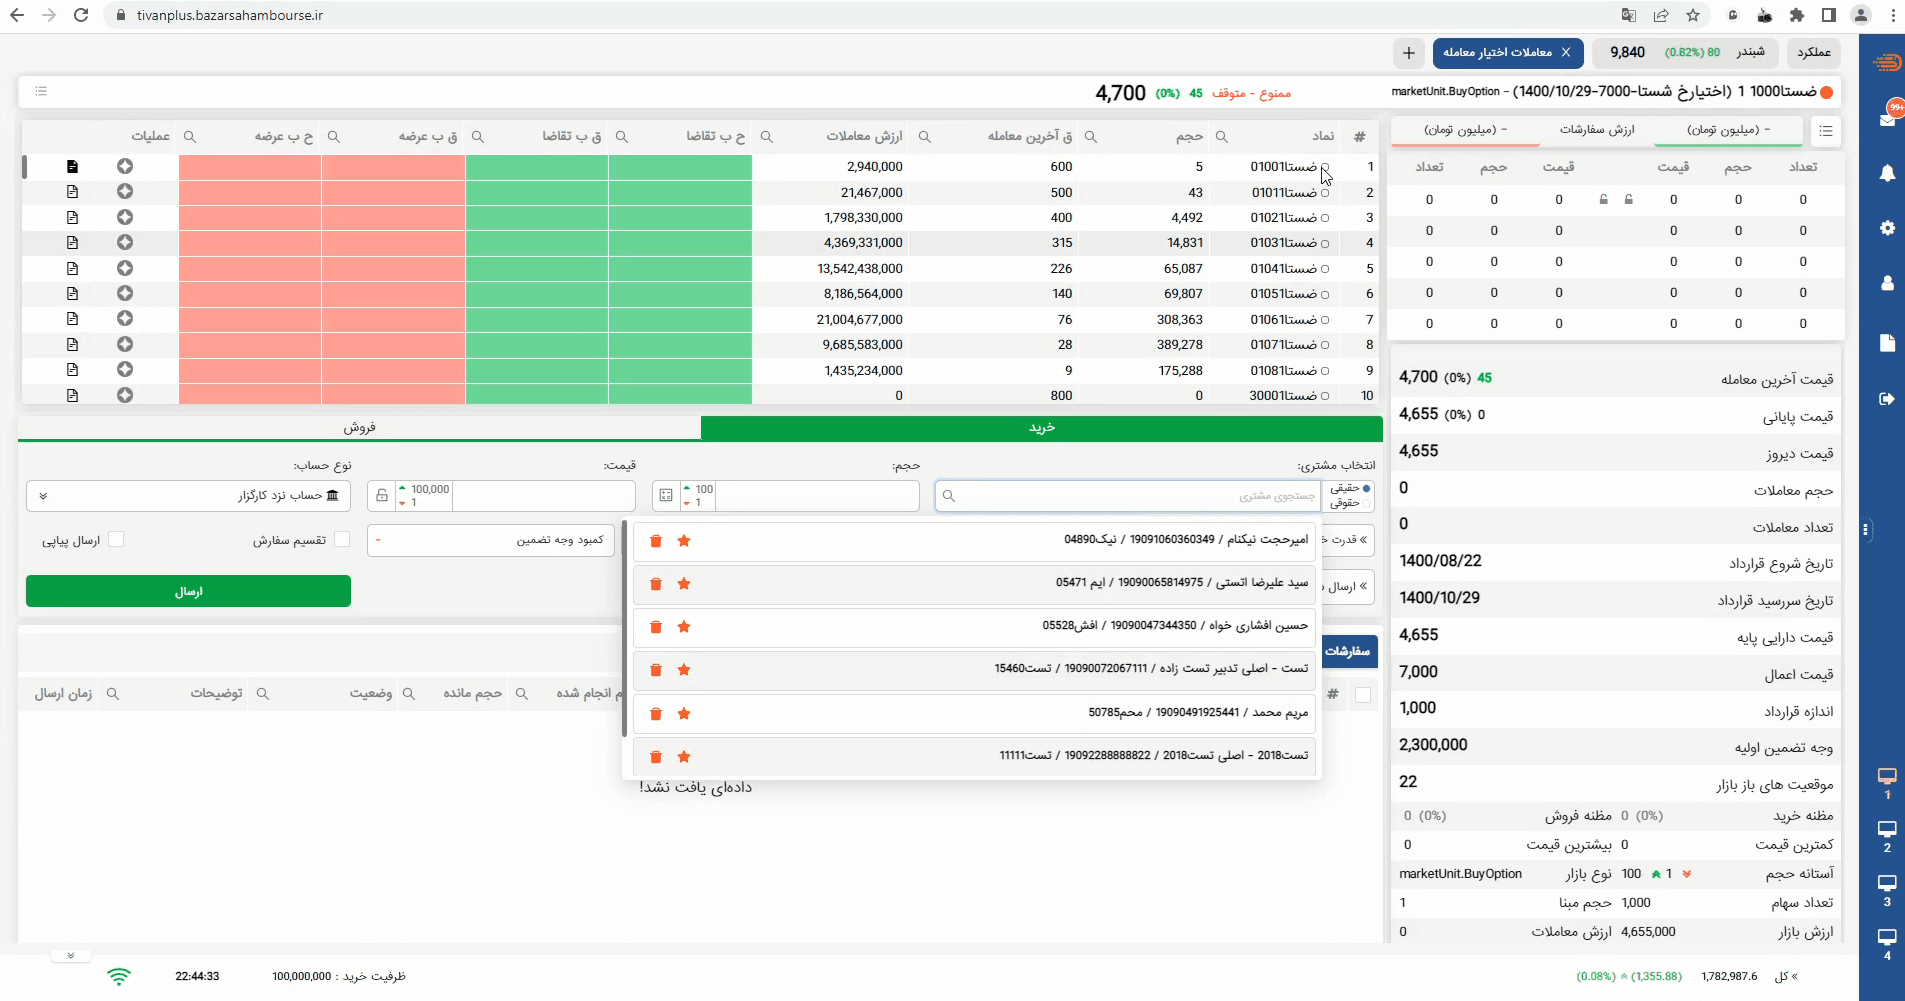Click the list view icon beside order value
The height and width of the screenshot is (1001, 1905).
[1826, 131]
